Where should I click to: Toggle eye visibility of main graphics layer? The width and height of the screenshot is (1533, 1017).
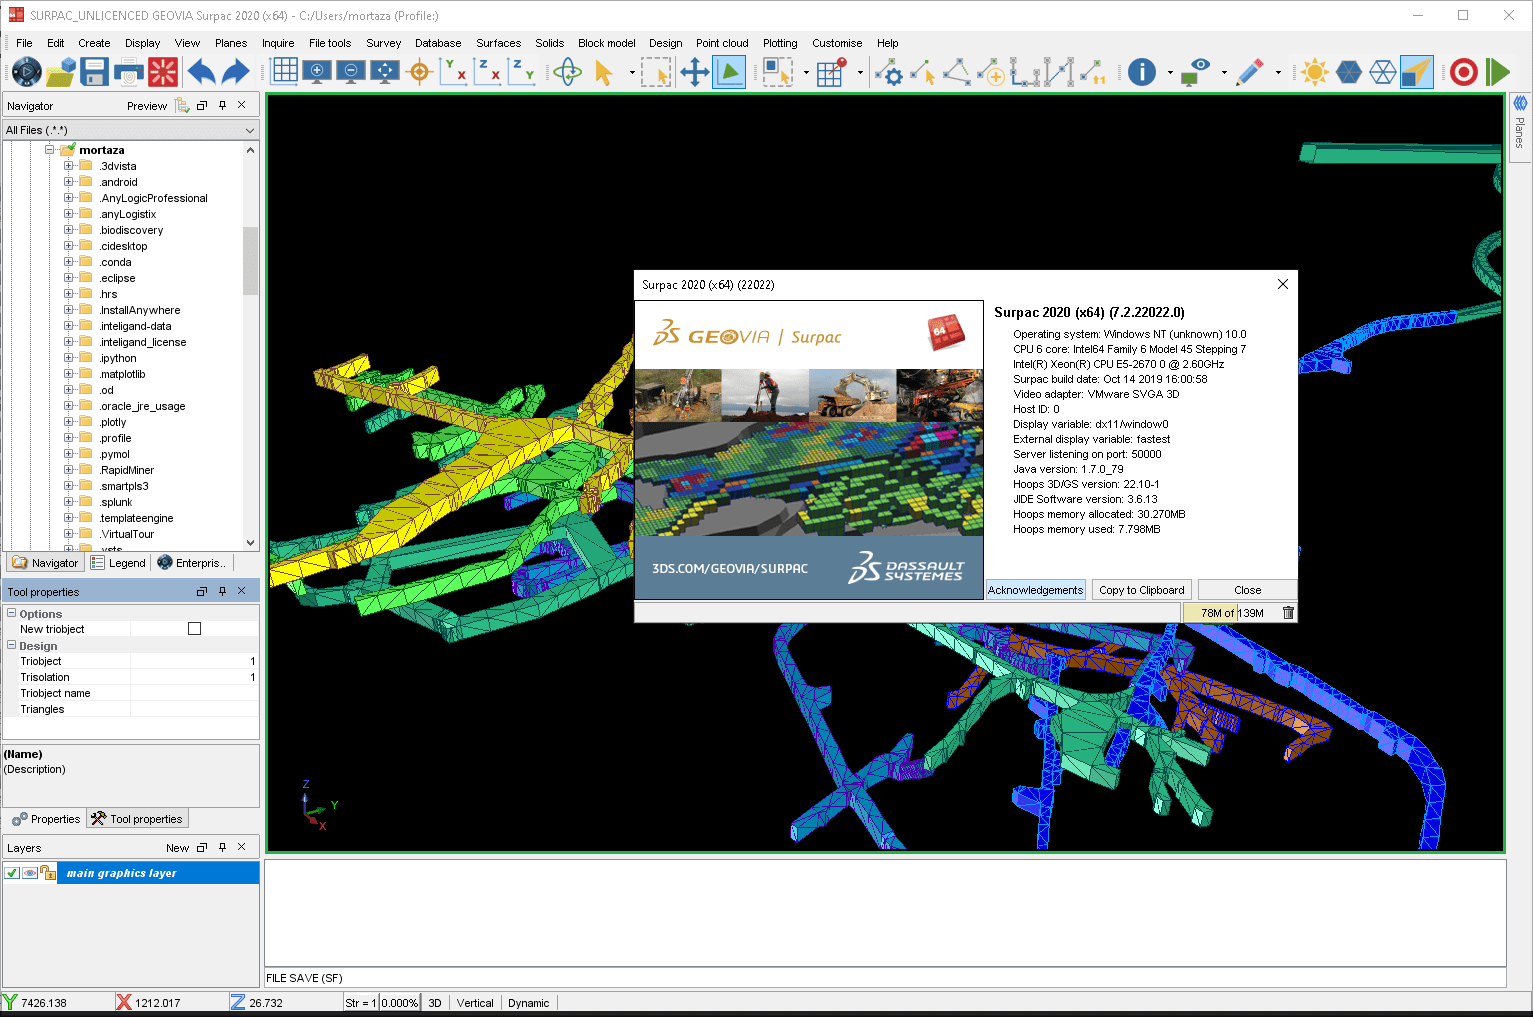[x=30, y=873]
